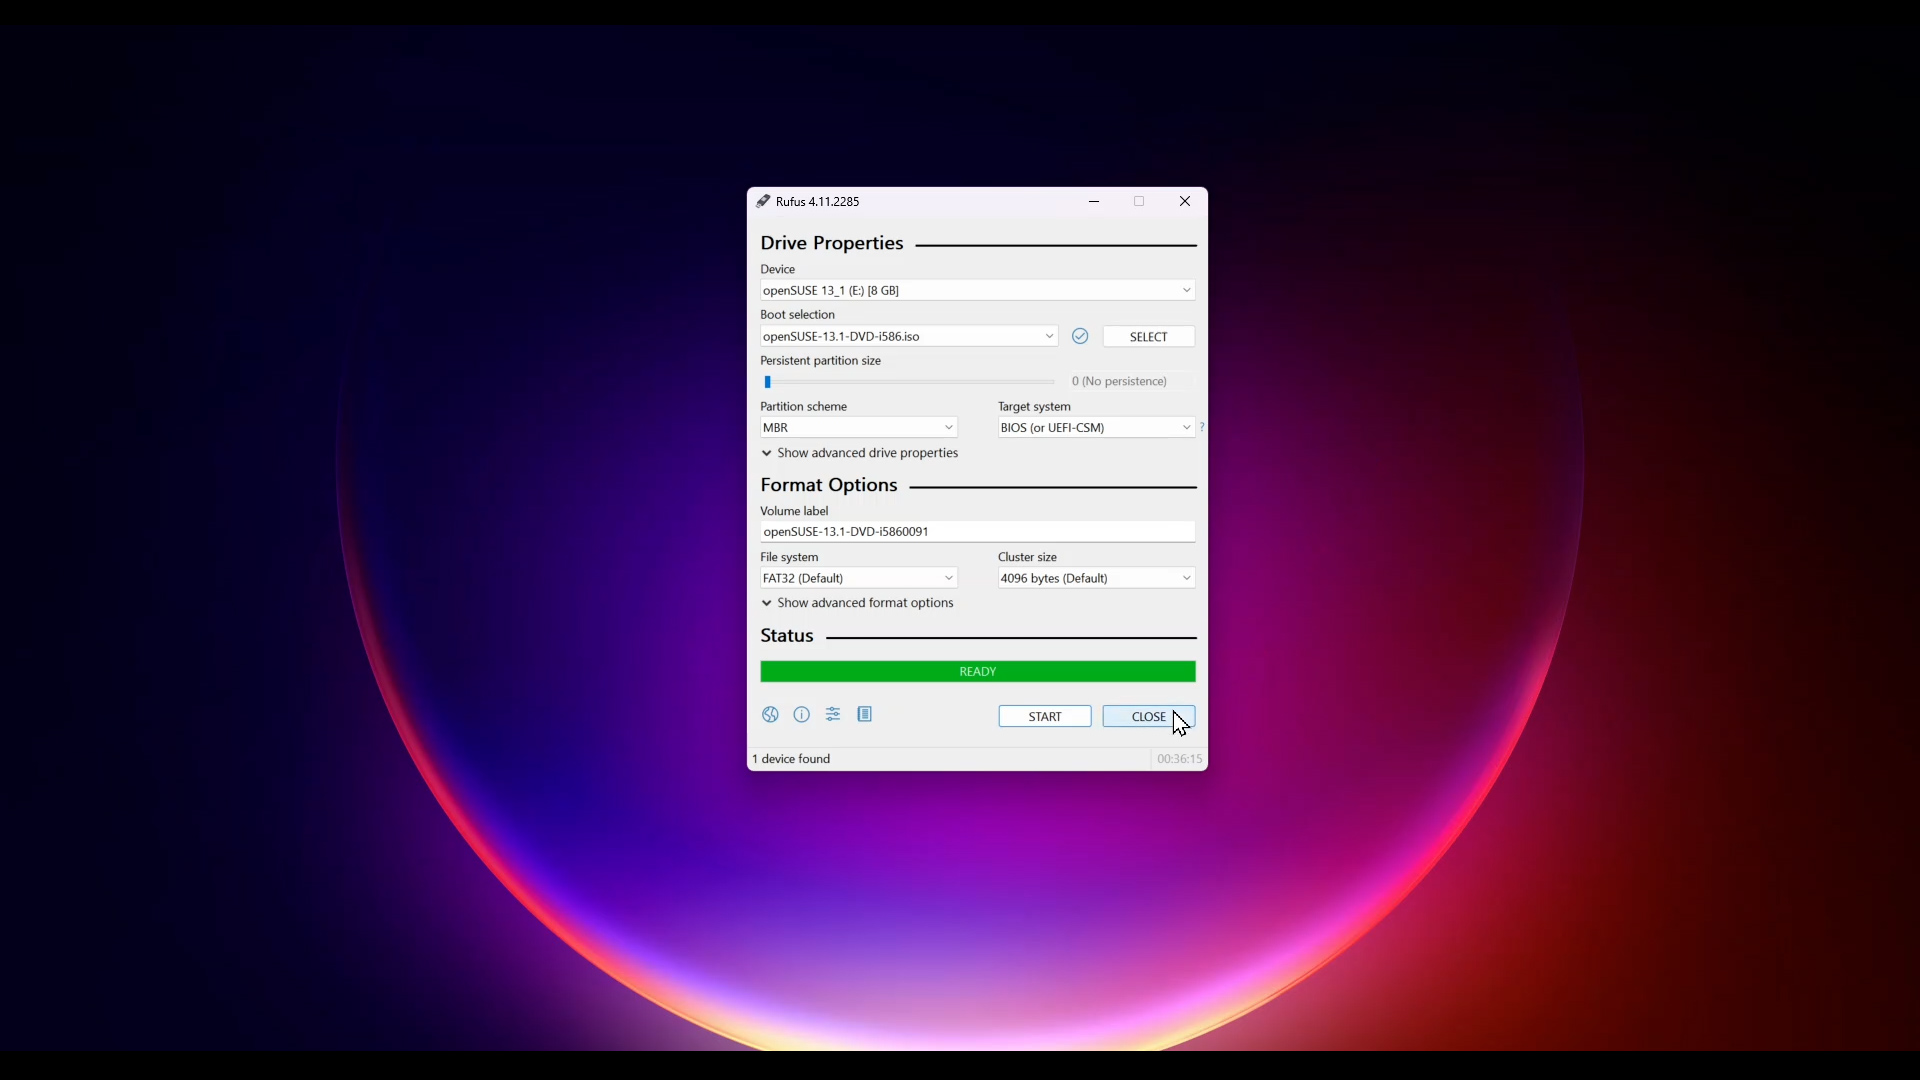
Task: Click CLOSE to exit Rufus
Action: [x=1147, y=716]
